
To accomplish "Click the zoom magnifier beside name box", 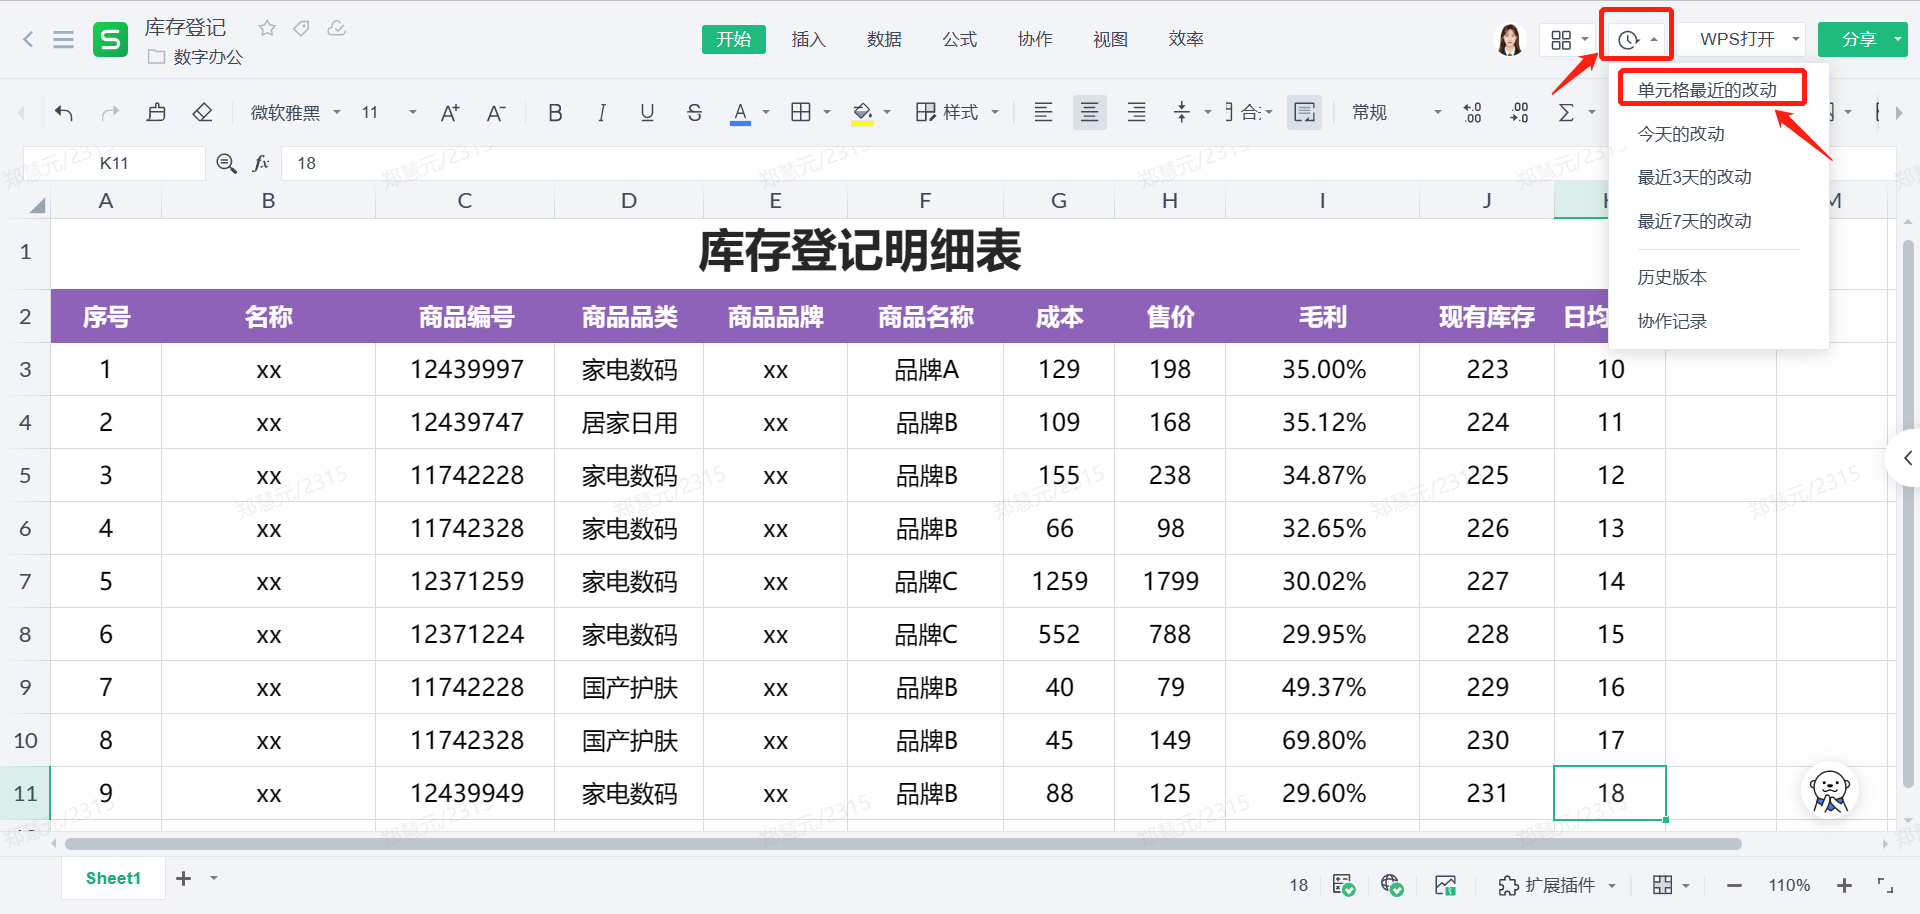I will click(227, 163).
